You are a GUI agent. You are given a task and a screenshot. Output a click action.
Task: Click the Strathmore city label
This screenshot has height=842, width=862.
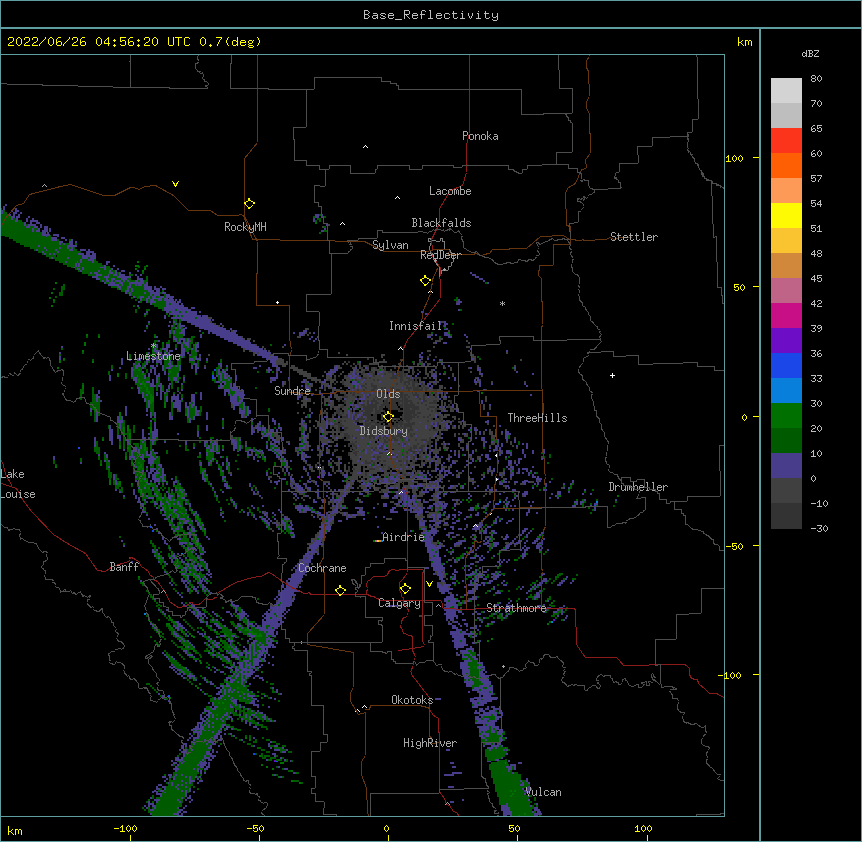click(516, 608)
